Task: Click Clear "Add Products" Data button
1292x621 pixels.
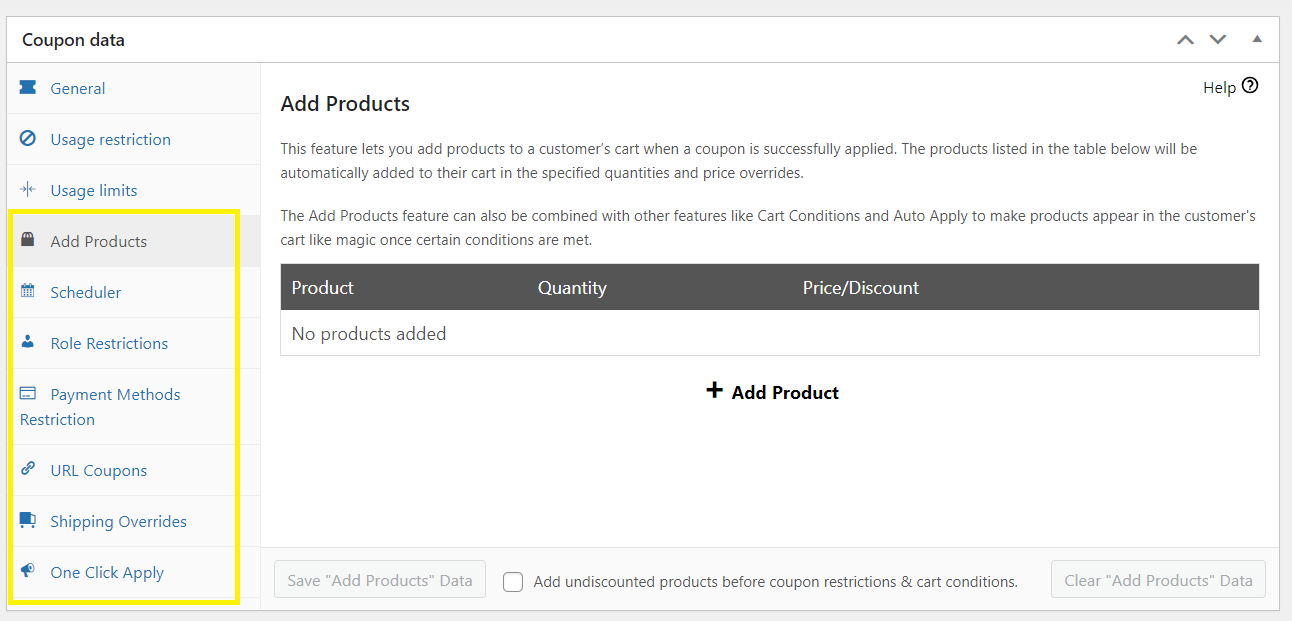Action: tap(1158, 580)
